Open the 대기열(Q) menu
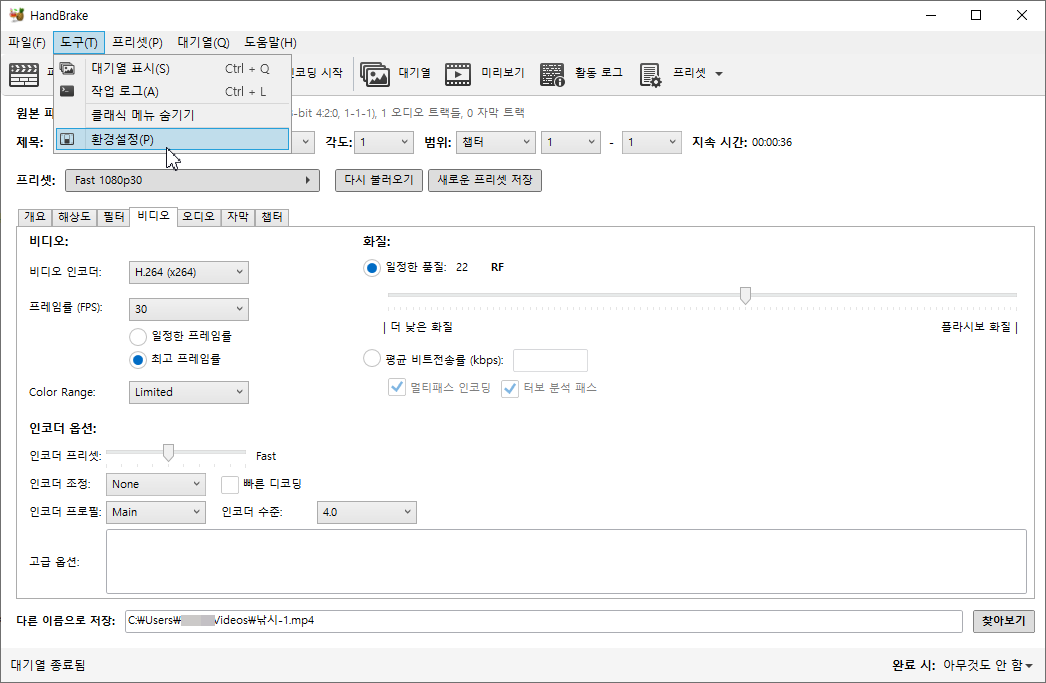Screen dimensions: 1046x683 pyautogui.click(x=203, y=43)
